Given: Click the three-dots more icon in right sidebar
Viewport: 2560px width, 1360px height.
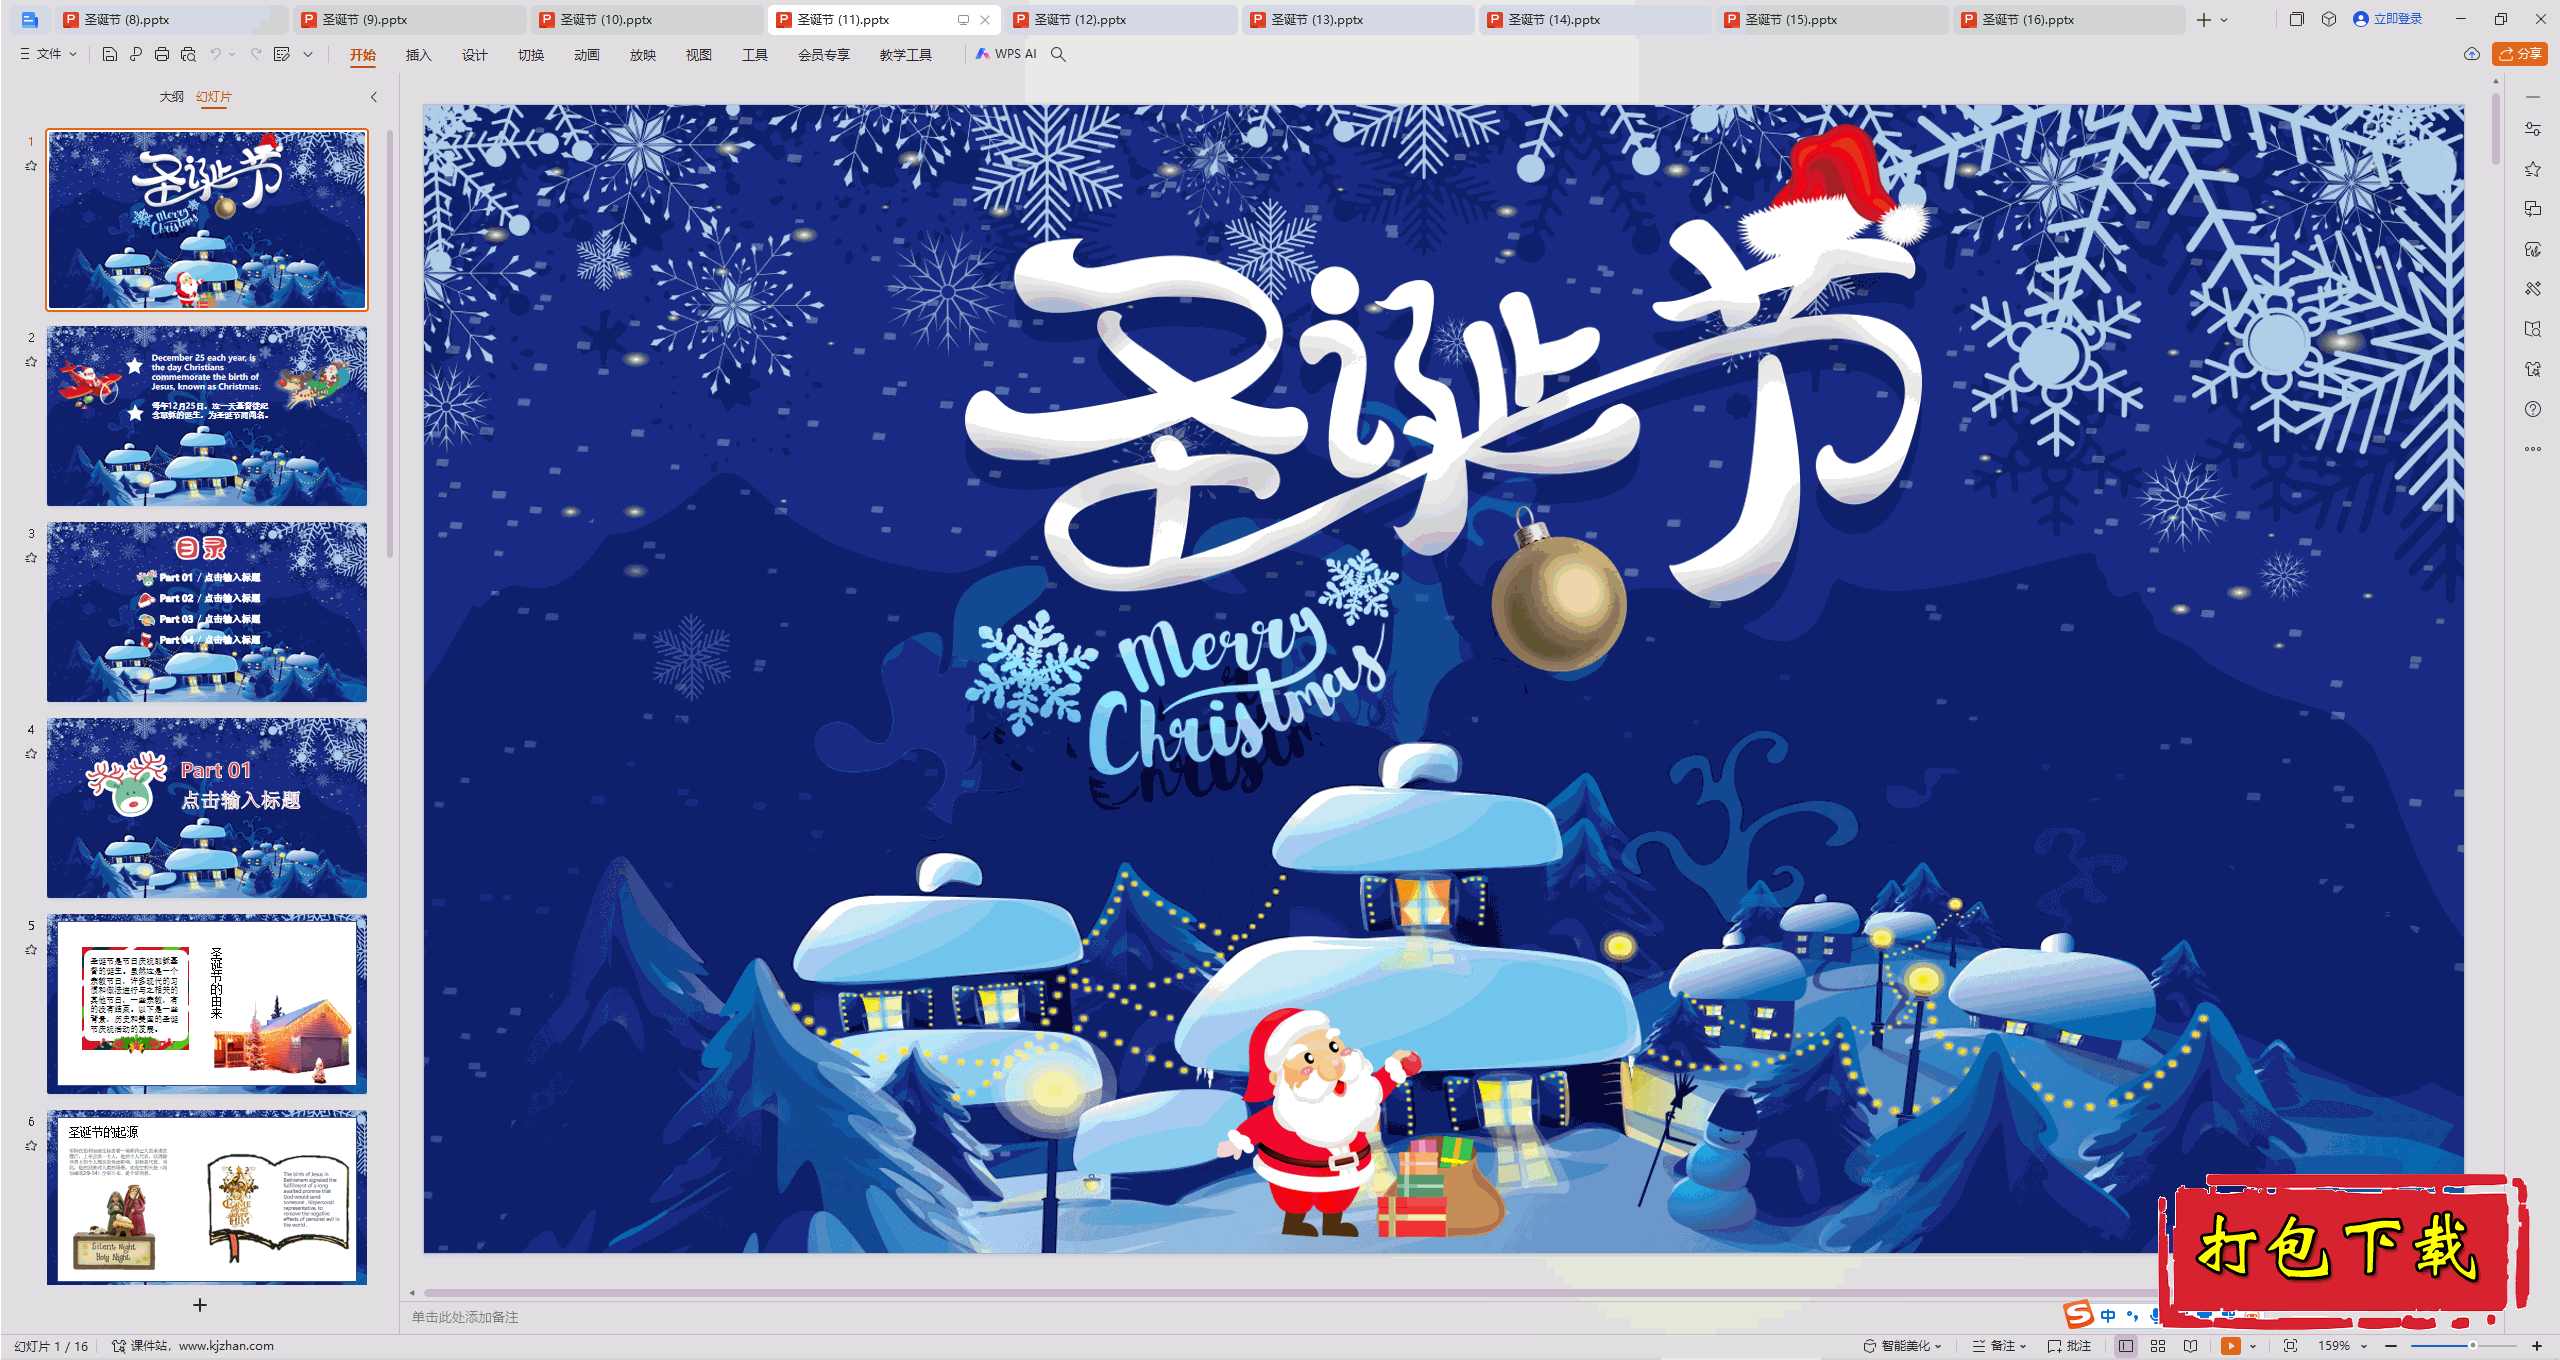Looking at the screenshot, I should pyautogui.click(x=2533, y=449).
